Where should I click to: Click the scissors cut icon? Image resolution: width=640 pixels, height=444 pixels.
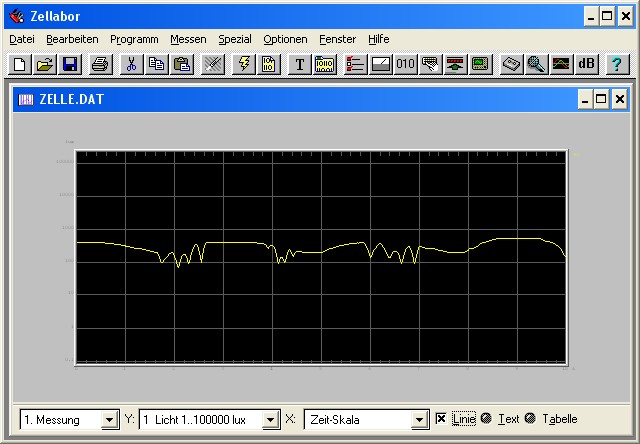(131, 64)
